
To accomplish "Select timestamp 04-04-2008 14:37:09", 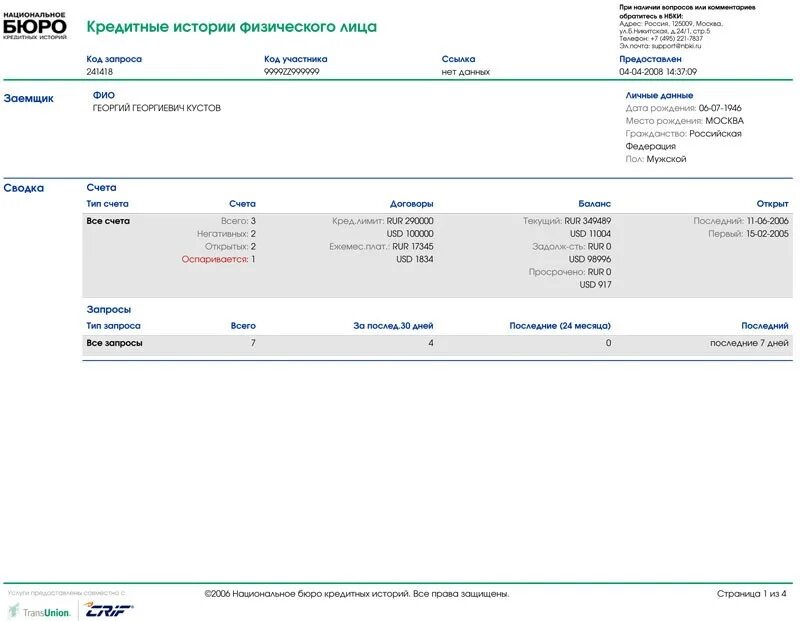I will (x=658, y=72).
